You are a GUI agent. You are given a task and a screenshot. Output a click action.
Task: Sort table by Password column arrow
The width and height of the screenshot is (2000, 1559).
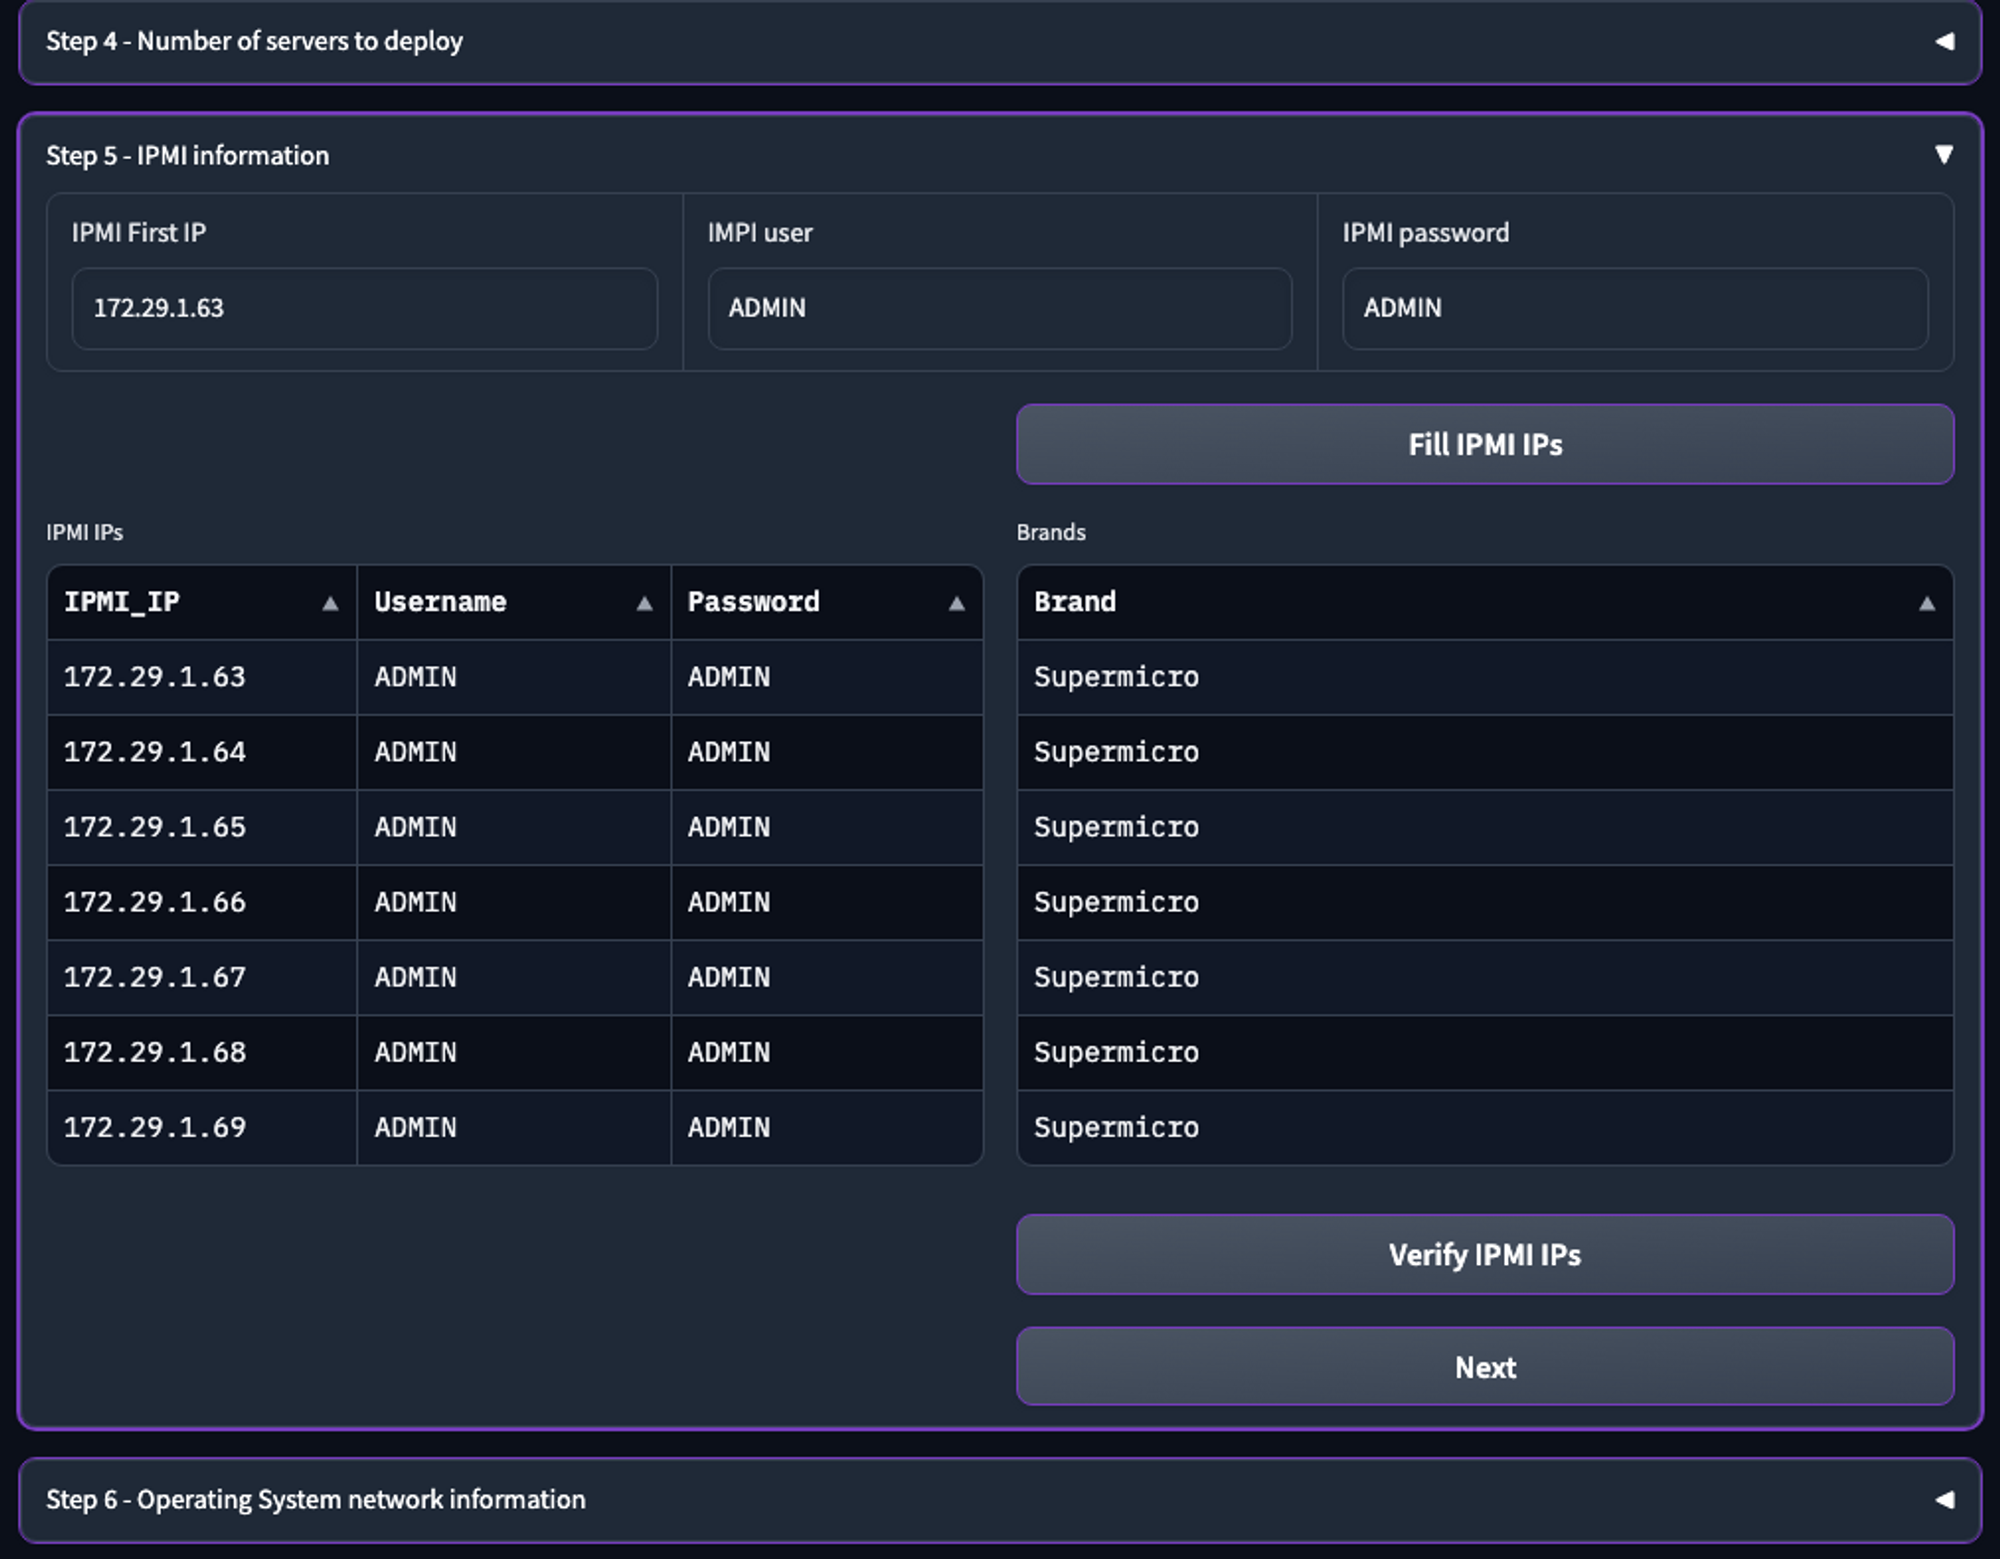(956, 603)
